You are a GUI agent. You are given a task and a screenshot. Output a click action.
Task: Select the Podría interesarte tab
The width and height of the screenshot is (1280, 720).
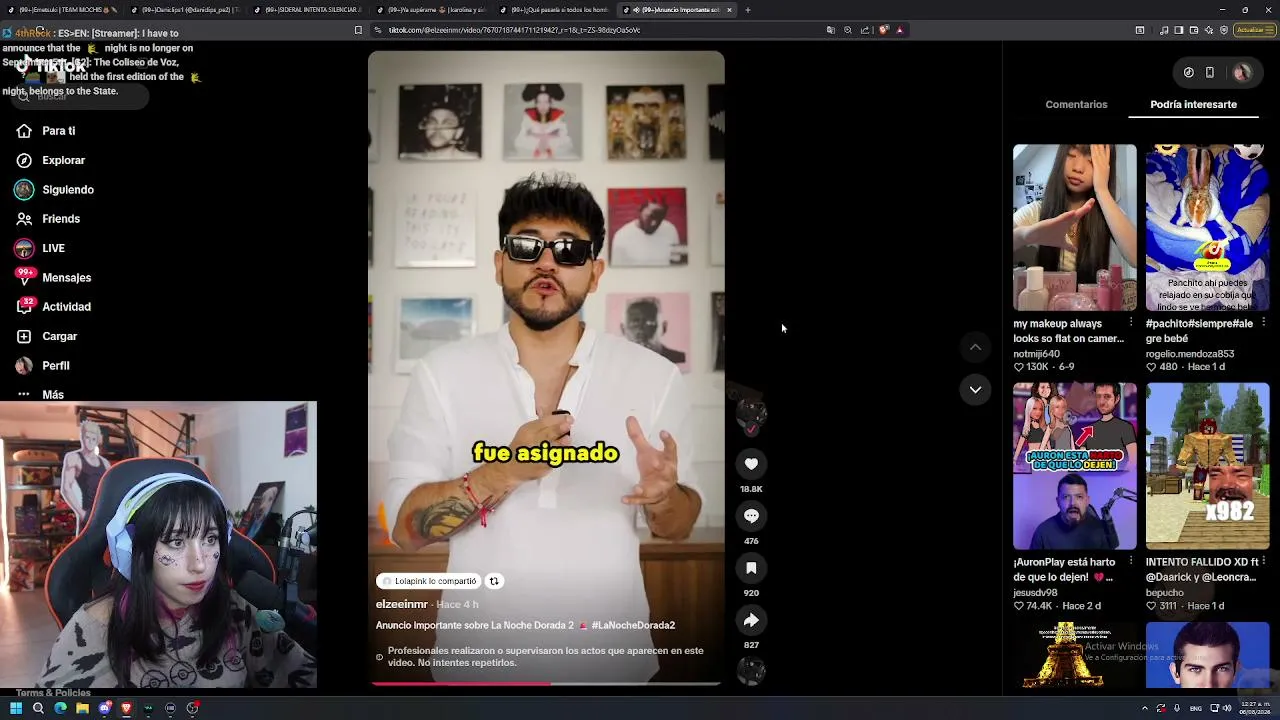click(x=1193, y=105)
